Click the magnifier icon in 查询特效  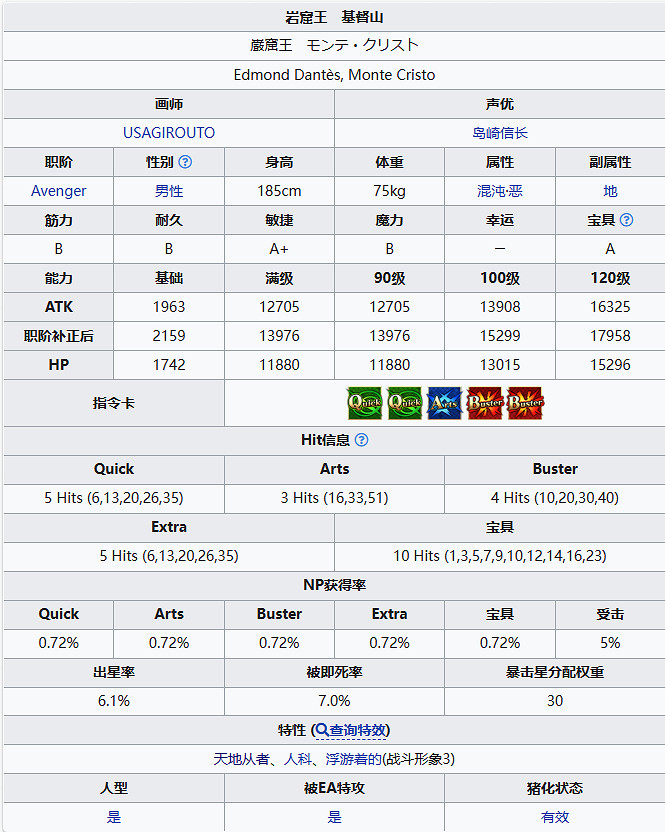[x=322, y=730]
